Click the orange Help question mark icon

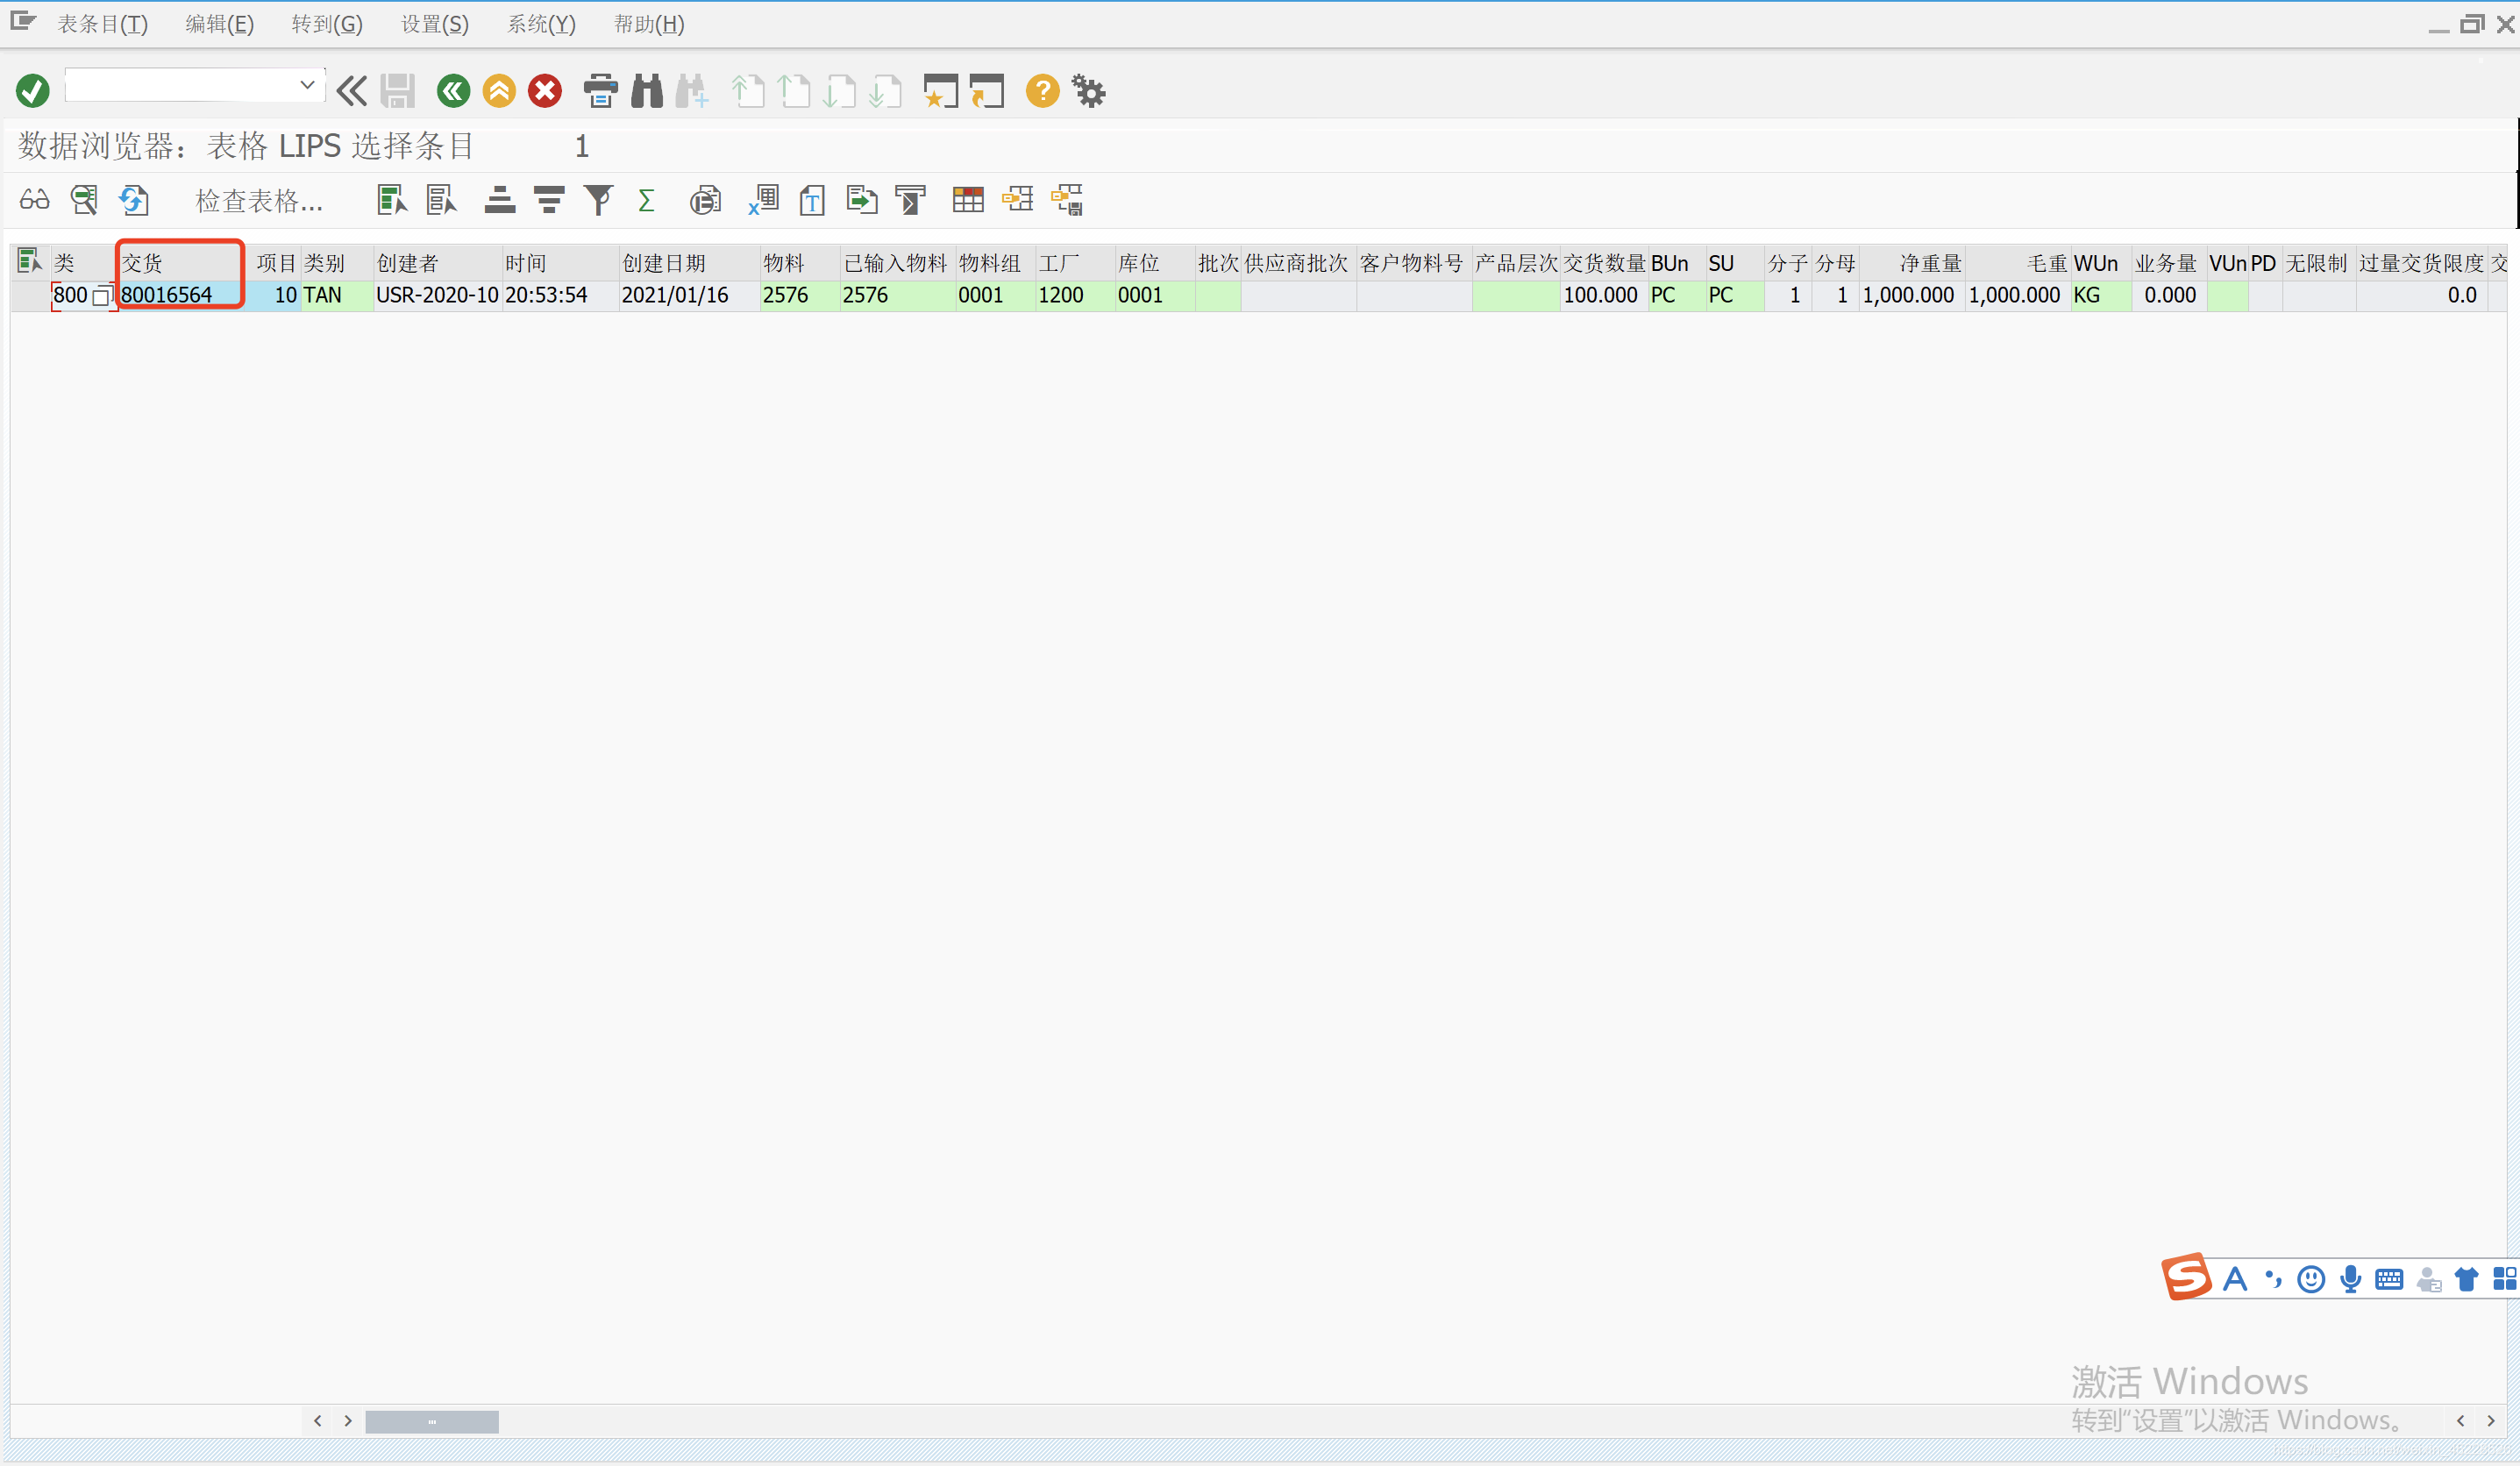(x=1042, y=91)
